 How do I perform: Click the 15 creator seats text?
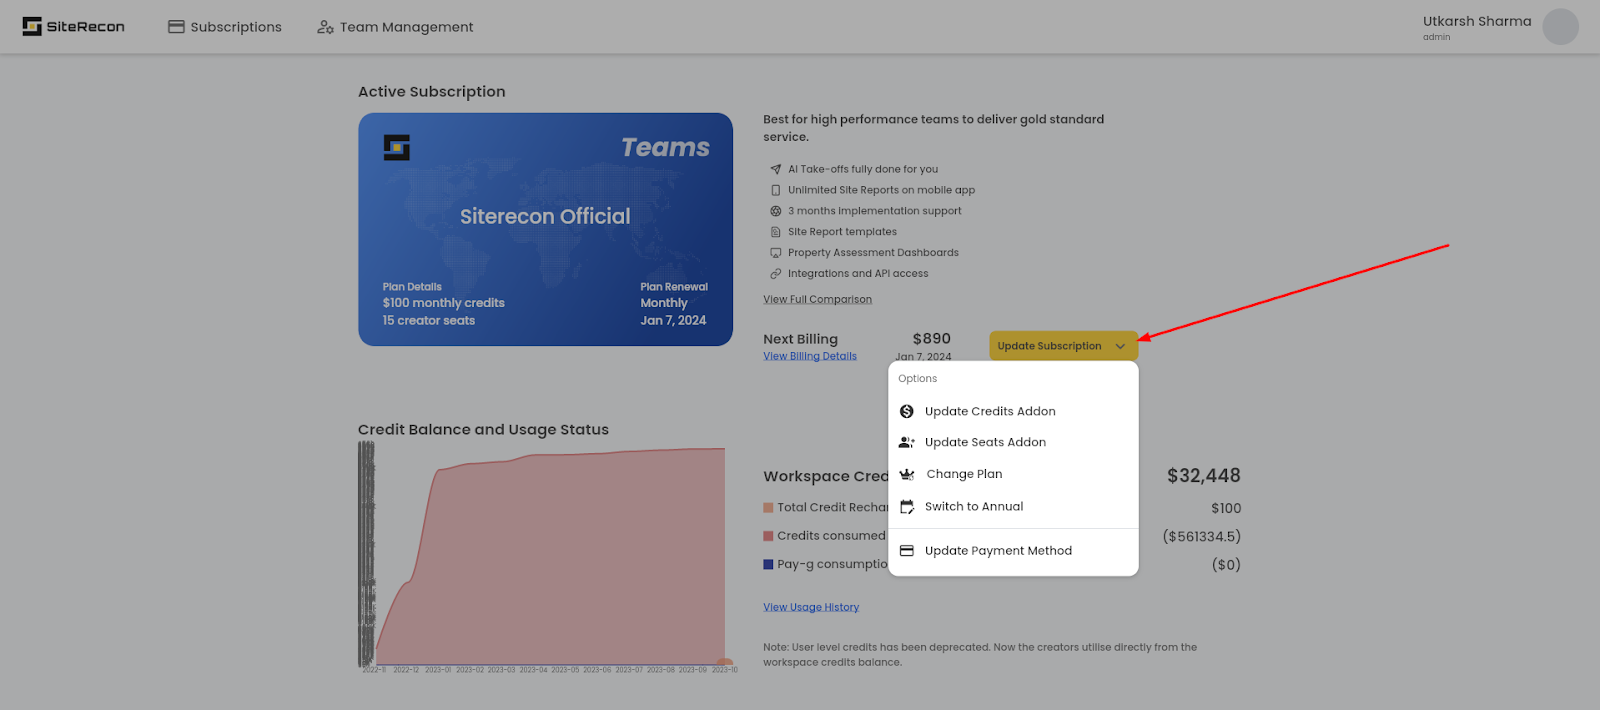pyautogui.click(x=429, y=321)
